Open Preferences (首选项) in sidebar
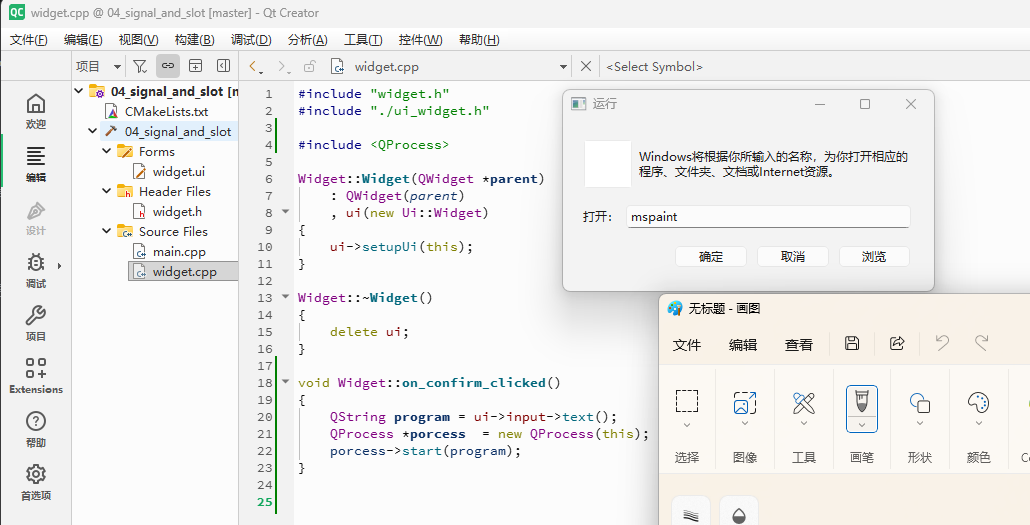 click(35, 482)
